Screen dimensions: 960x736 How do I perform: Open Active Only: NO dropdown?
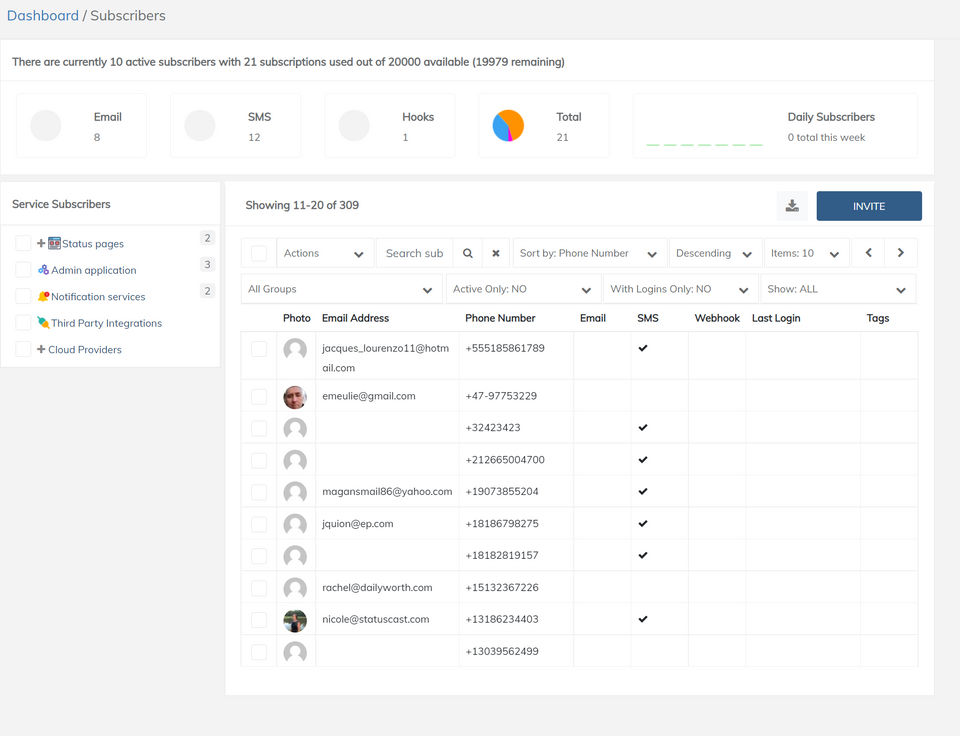523,289
